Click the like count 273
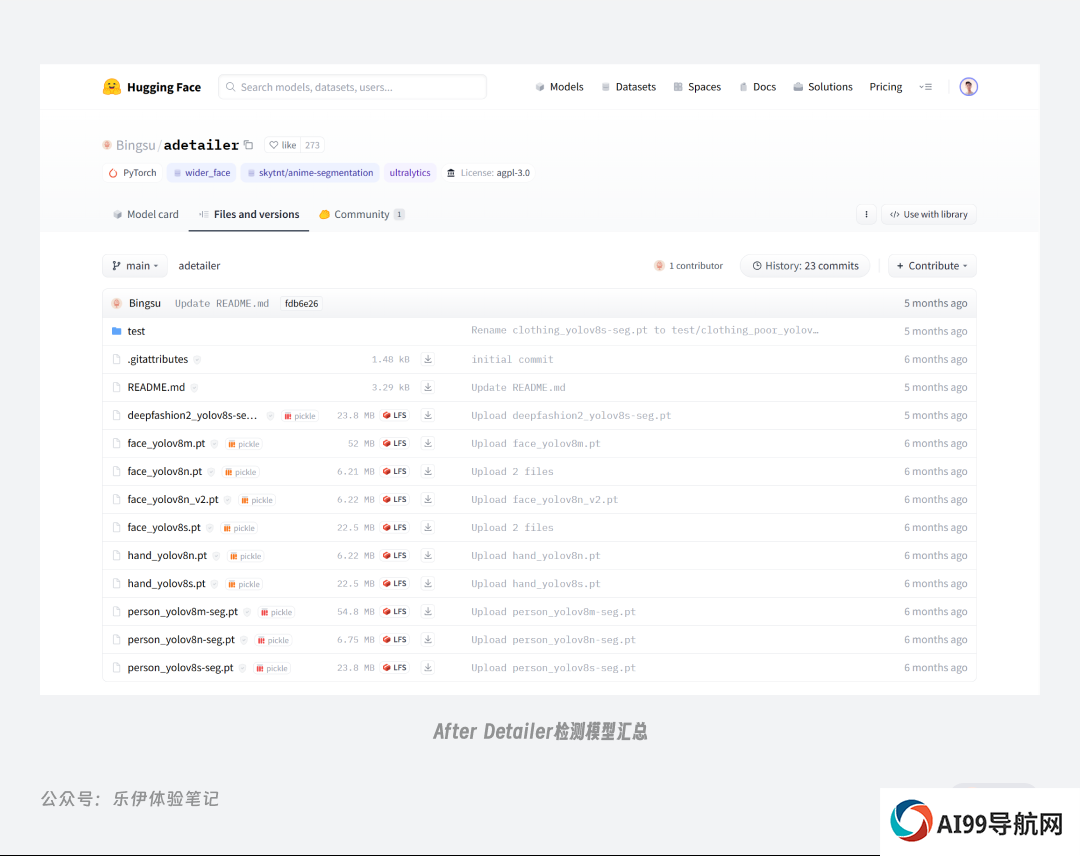This screenshot has width=1080, height=856. pos(312,145)
